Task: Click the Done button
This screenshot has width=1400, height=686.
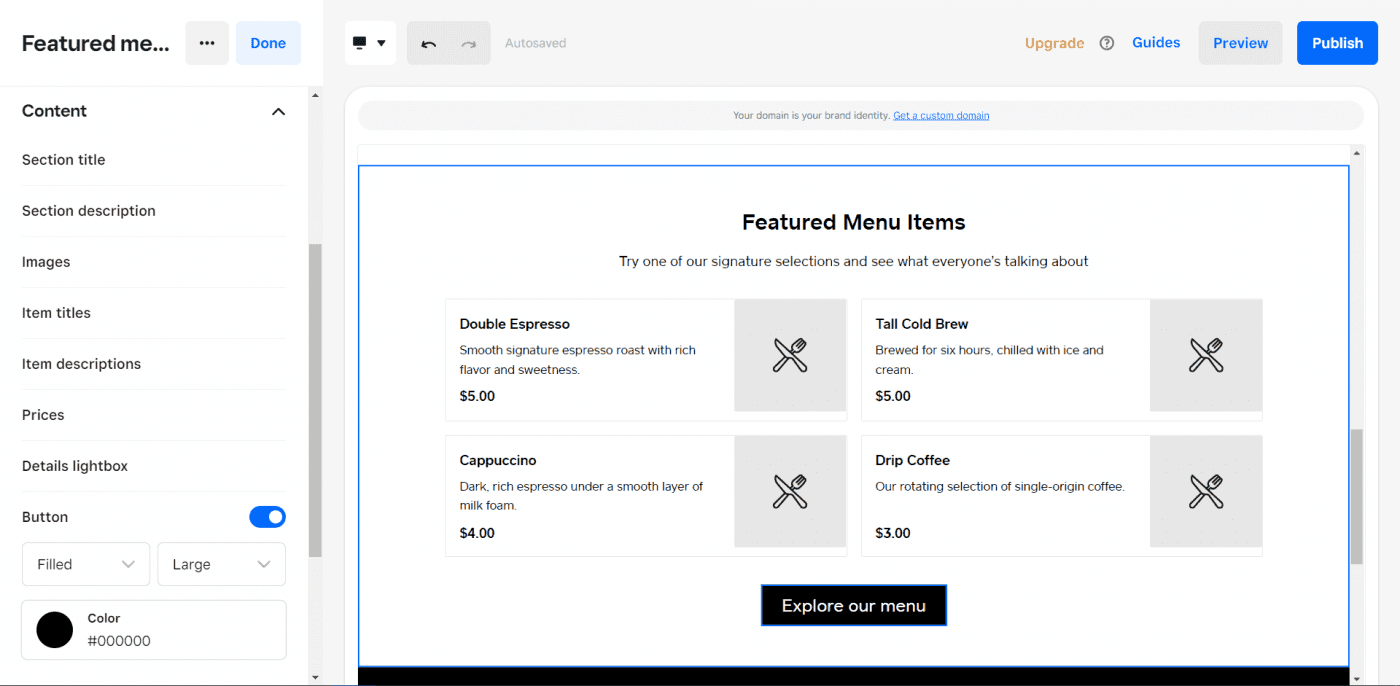Action: [x=268, y=43]
